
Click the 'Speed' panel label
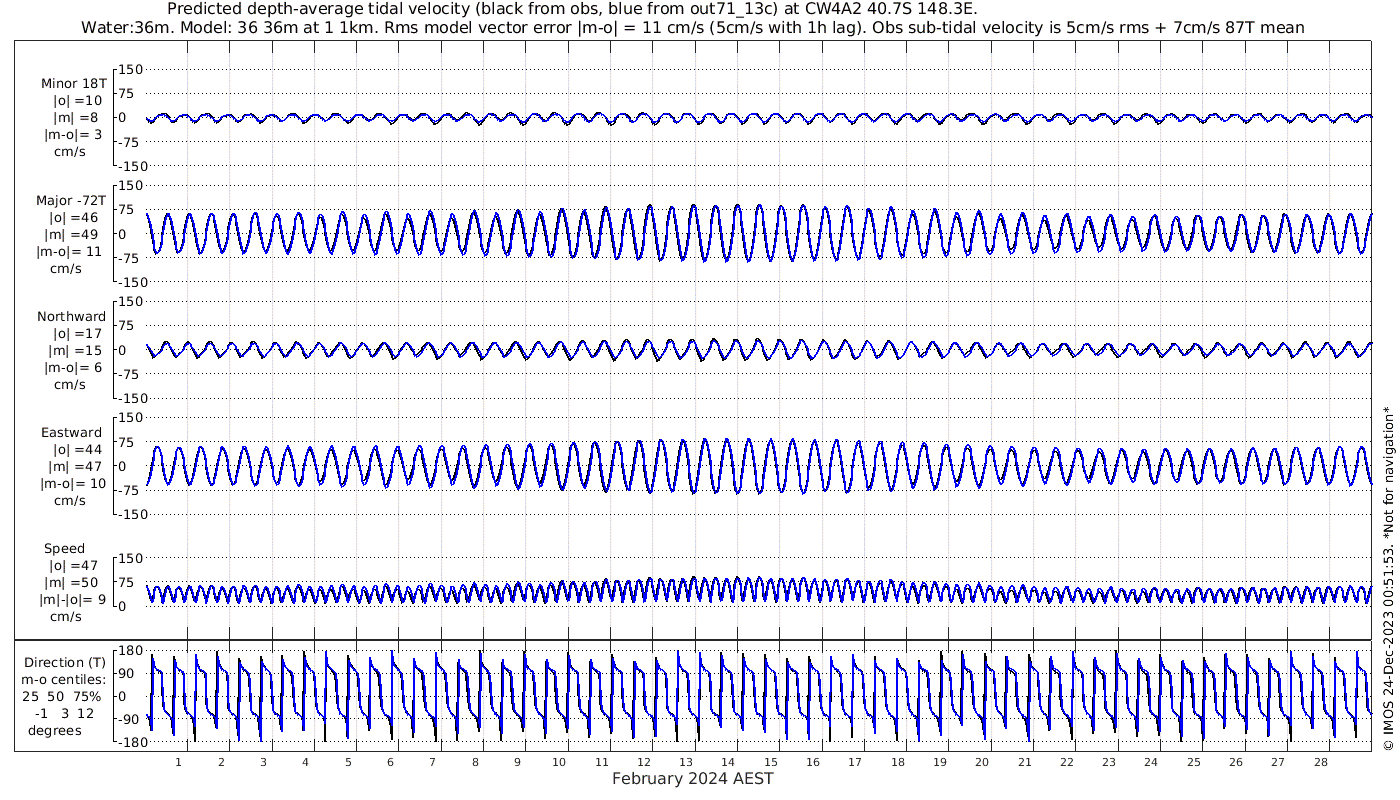click(64, 549)
